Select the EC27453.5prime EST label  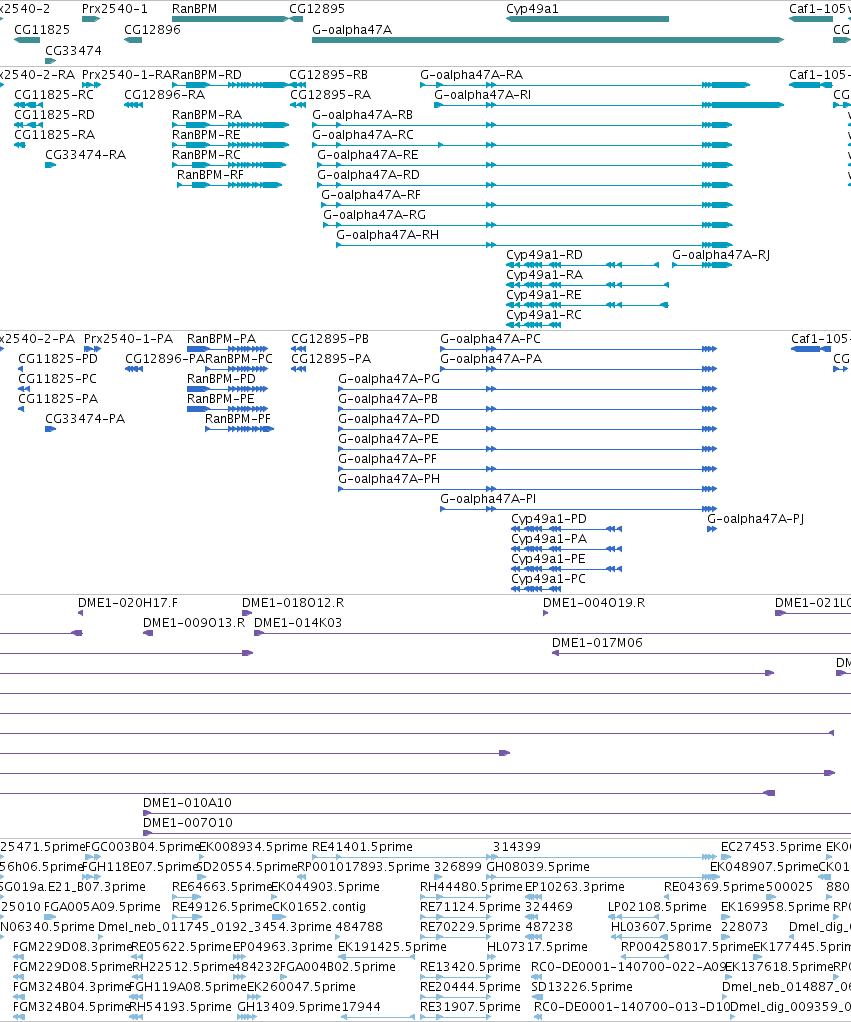771,847
